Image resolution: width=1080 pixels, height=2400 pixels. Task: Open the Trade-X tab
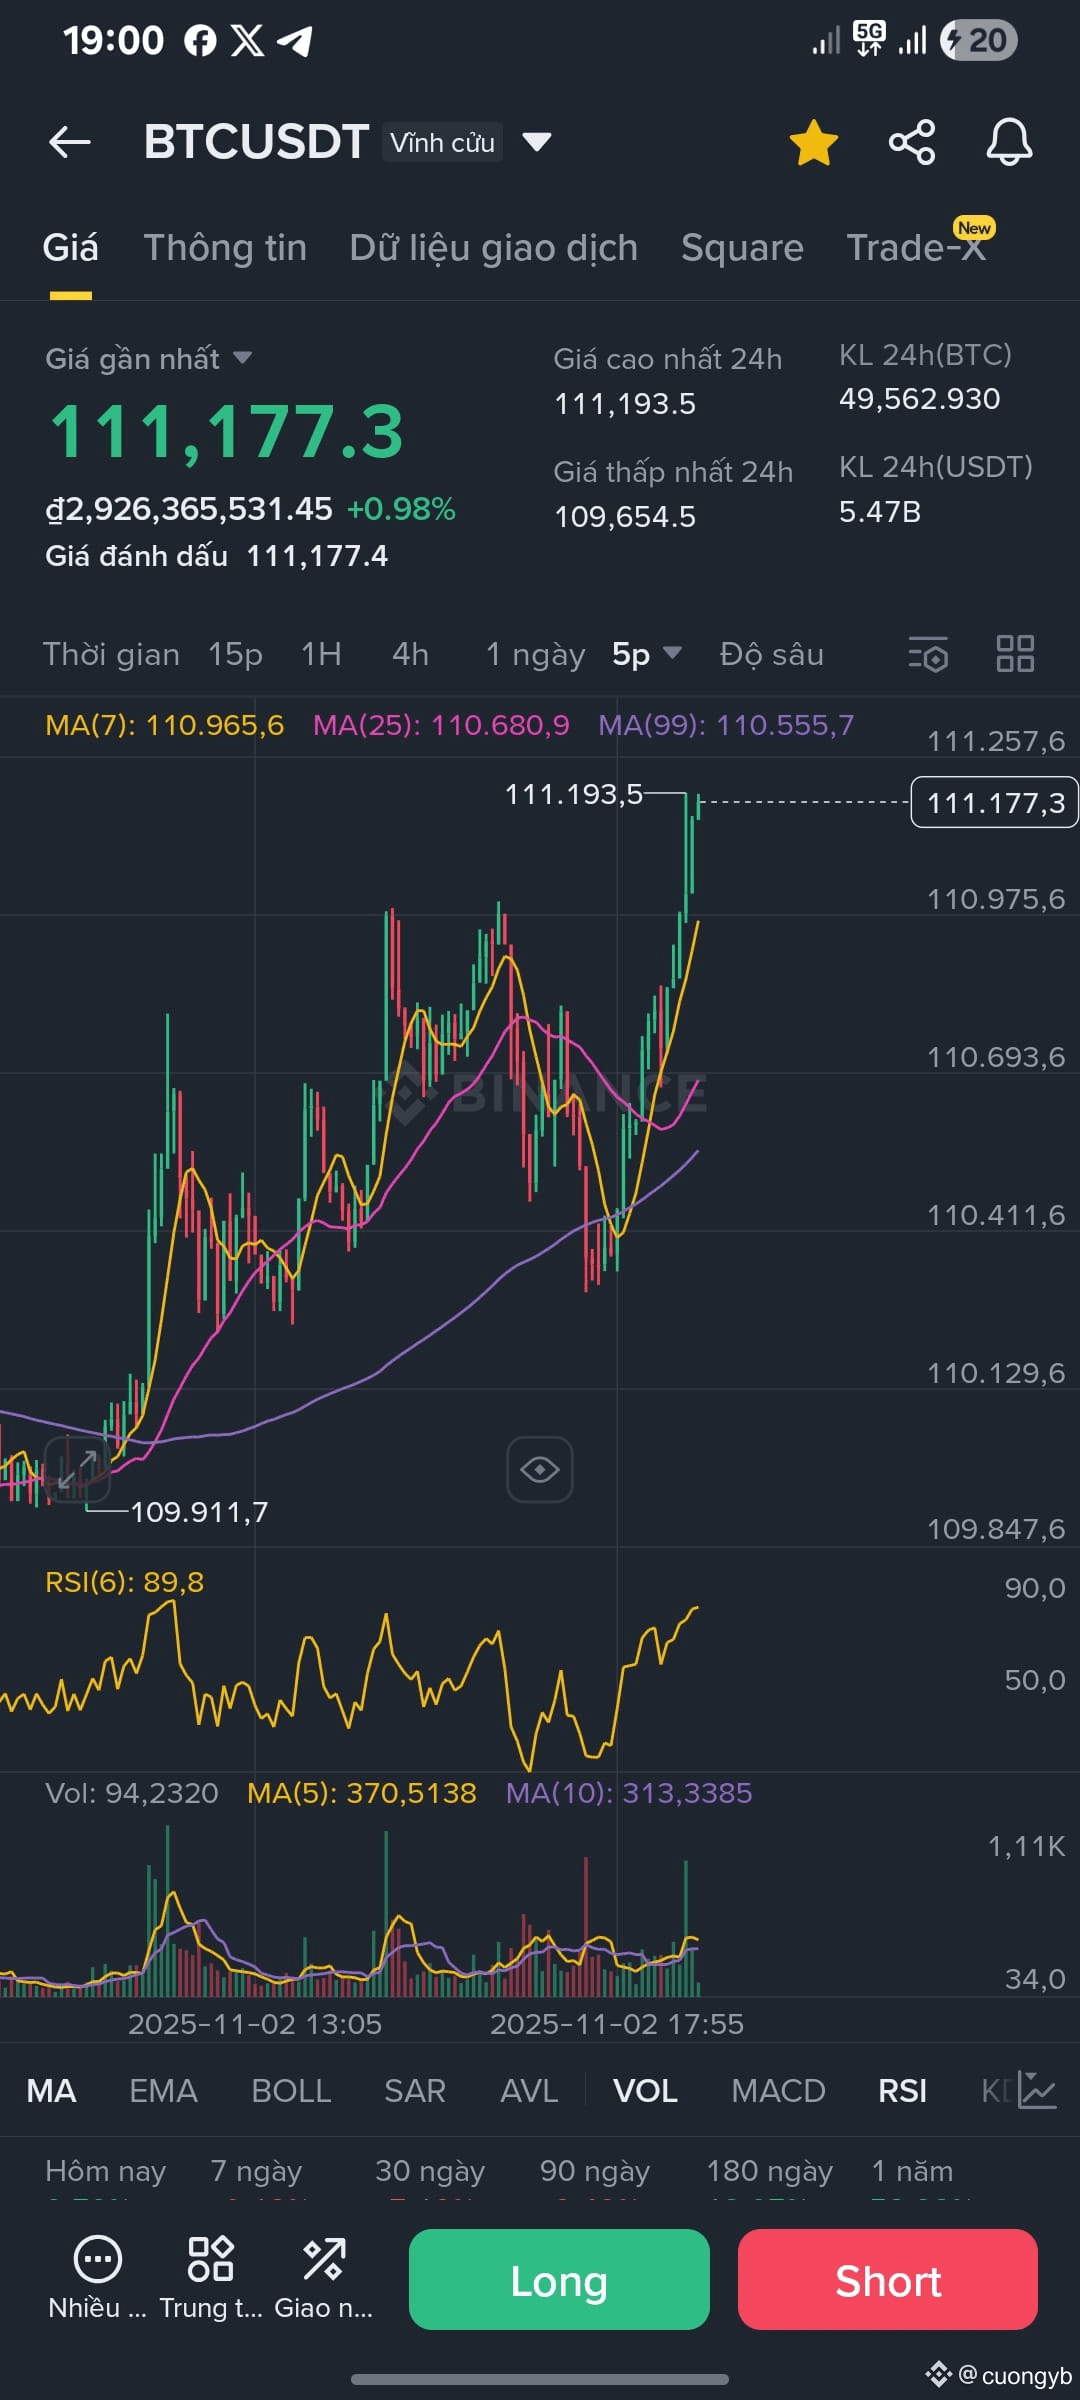click(x=917, y=248)
